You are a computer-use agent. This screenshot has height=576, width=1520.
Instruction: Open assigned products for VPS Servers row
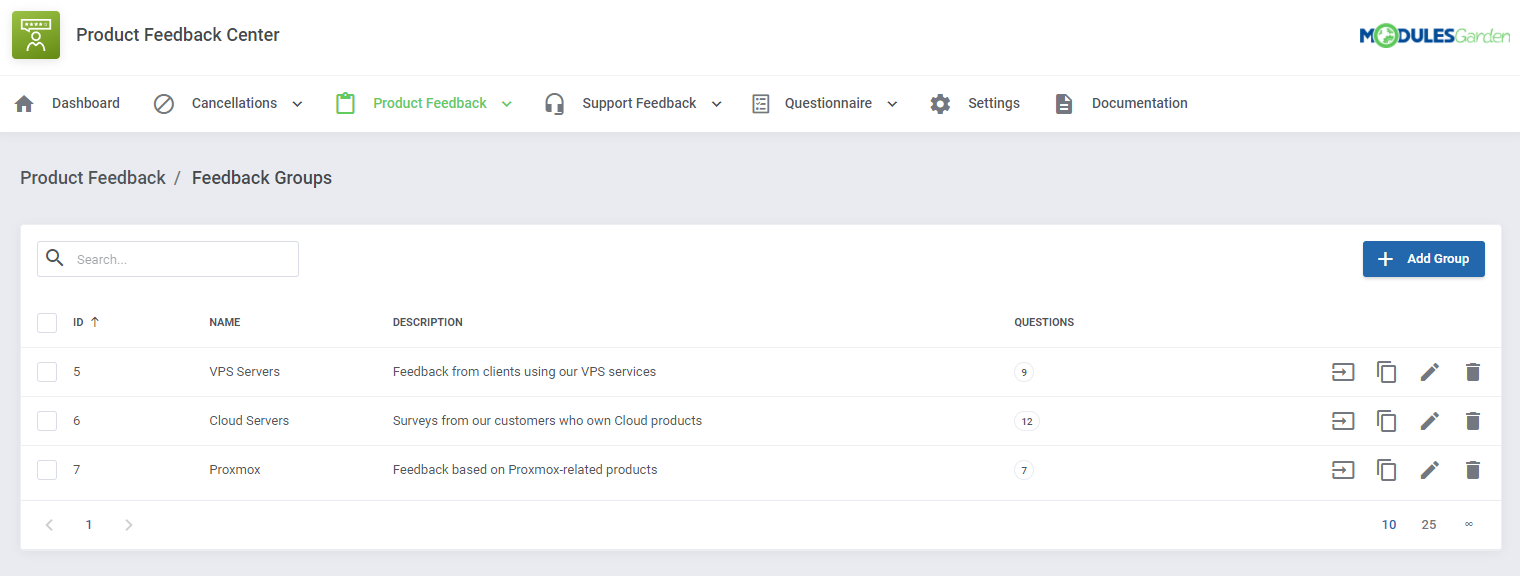pos(1343,372)
